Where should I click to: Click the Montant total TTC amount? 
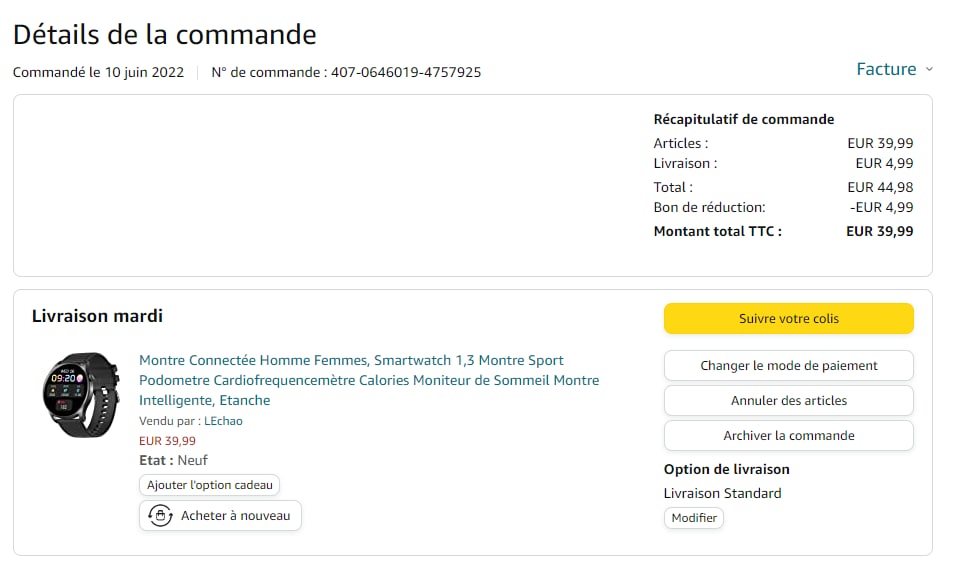click(x=879, y=231)
